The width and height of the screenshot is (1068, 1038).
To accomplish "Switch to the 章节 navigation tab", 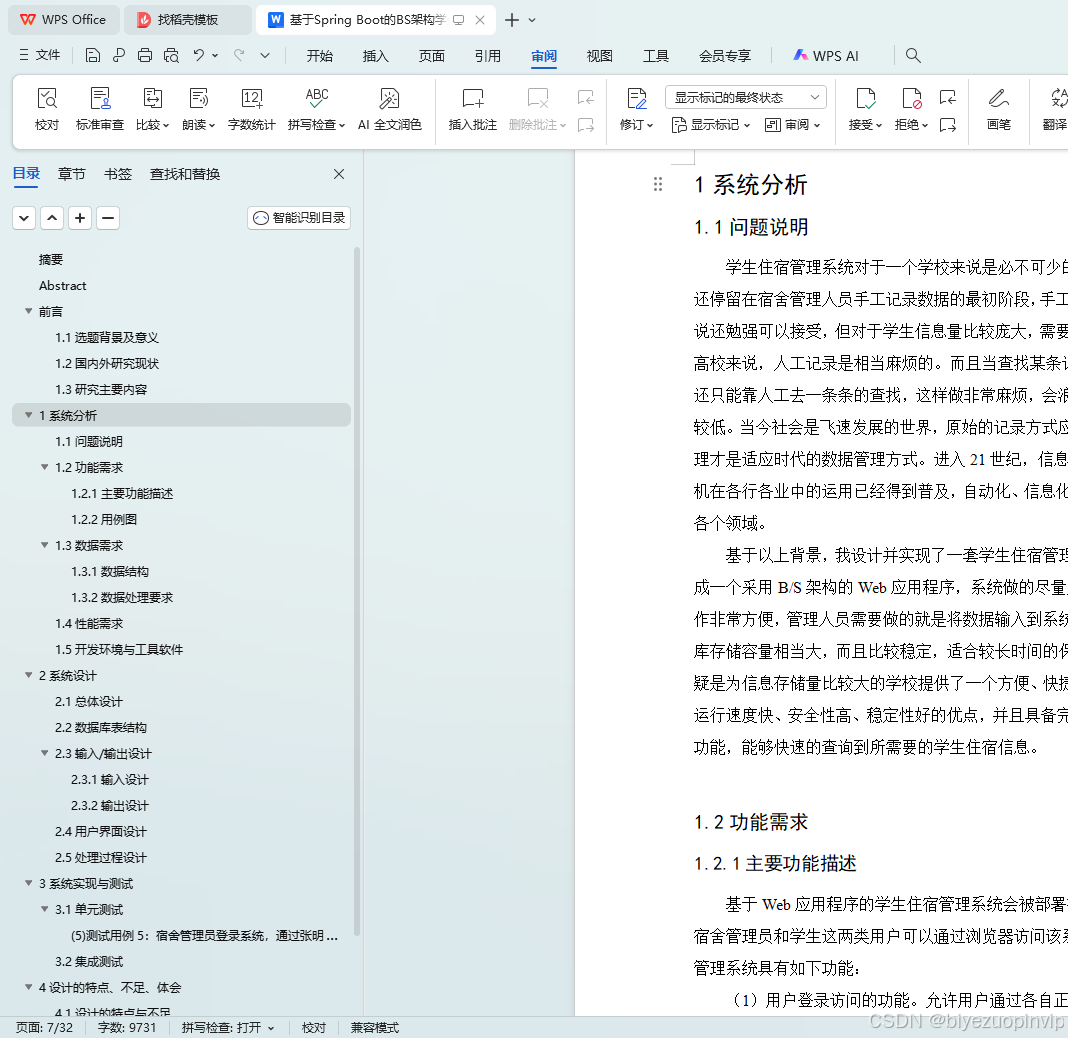I will tap(72, 174).
